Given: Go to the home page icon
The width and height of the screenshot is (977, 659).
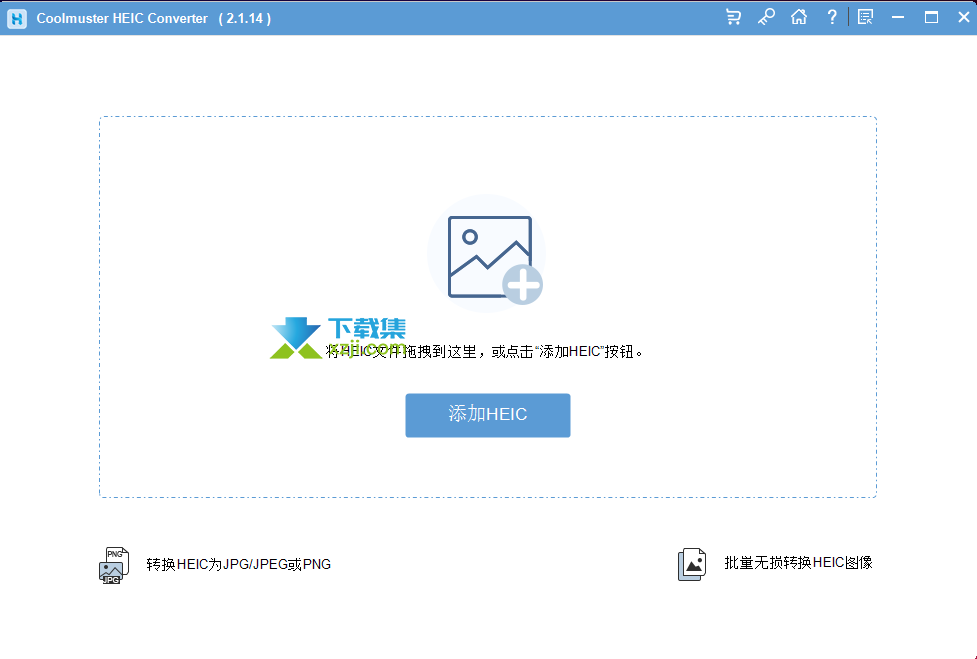Looking at the screenshot, I should click(799, 17).
